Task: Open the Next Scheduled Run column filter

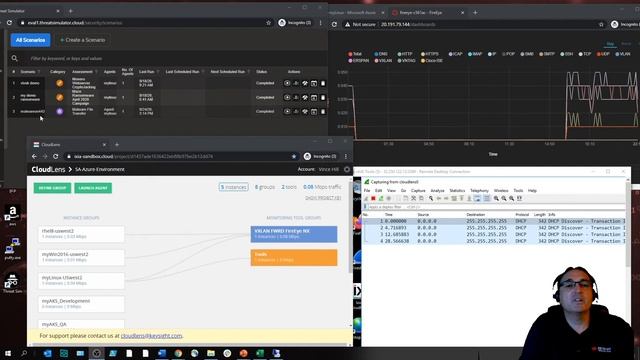Action: (x=249, y=72)
